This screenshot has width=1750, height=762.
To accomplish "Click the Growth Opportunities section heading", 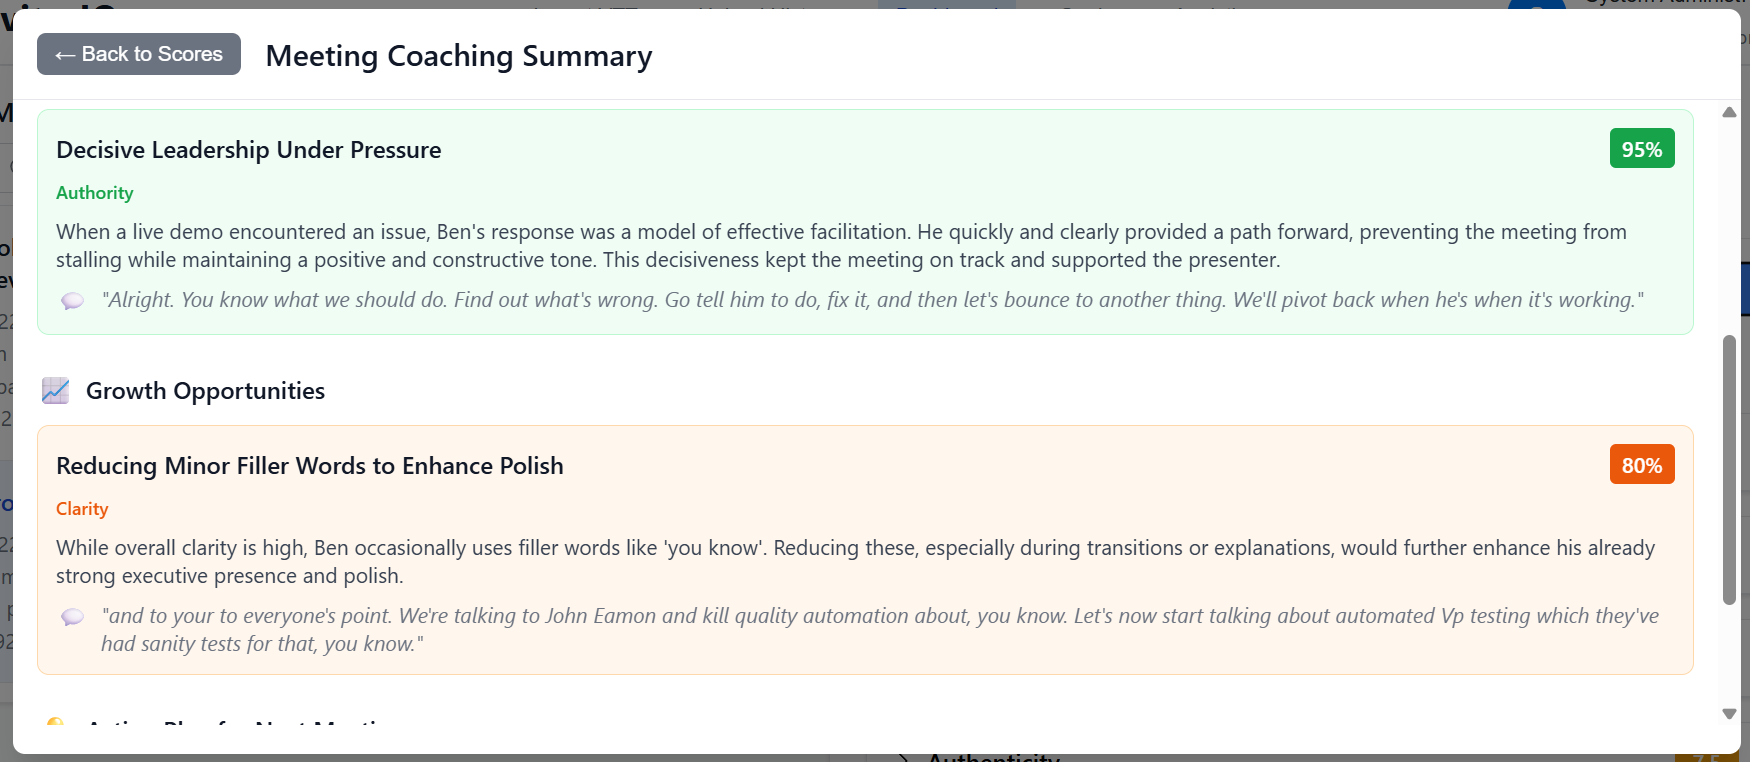I will pyautogui.click(x=205, y=391).
